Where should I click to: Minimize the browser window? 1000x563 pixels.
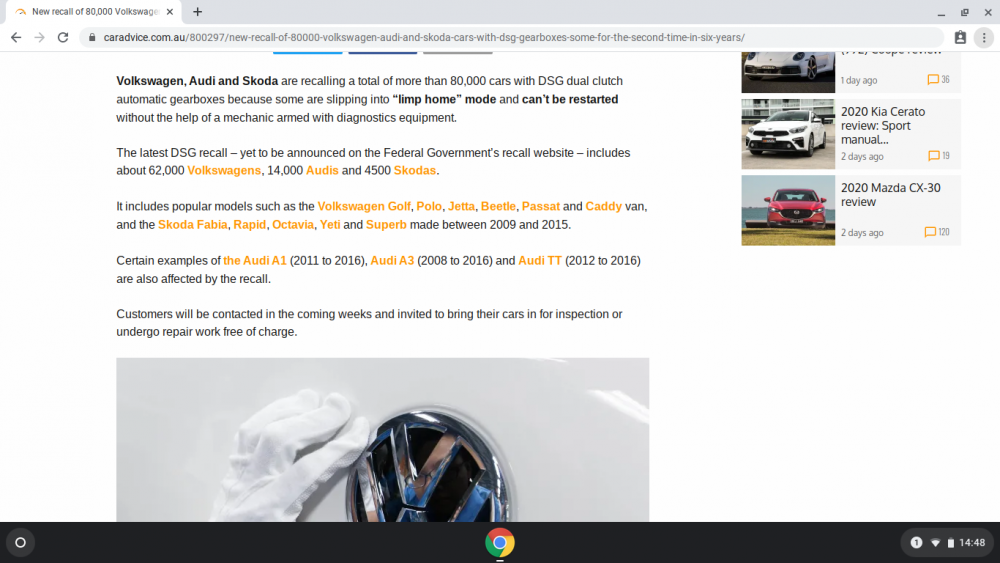[x=941, y=12]
